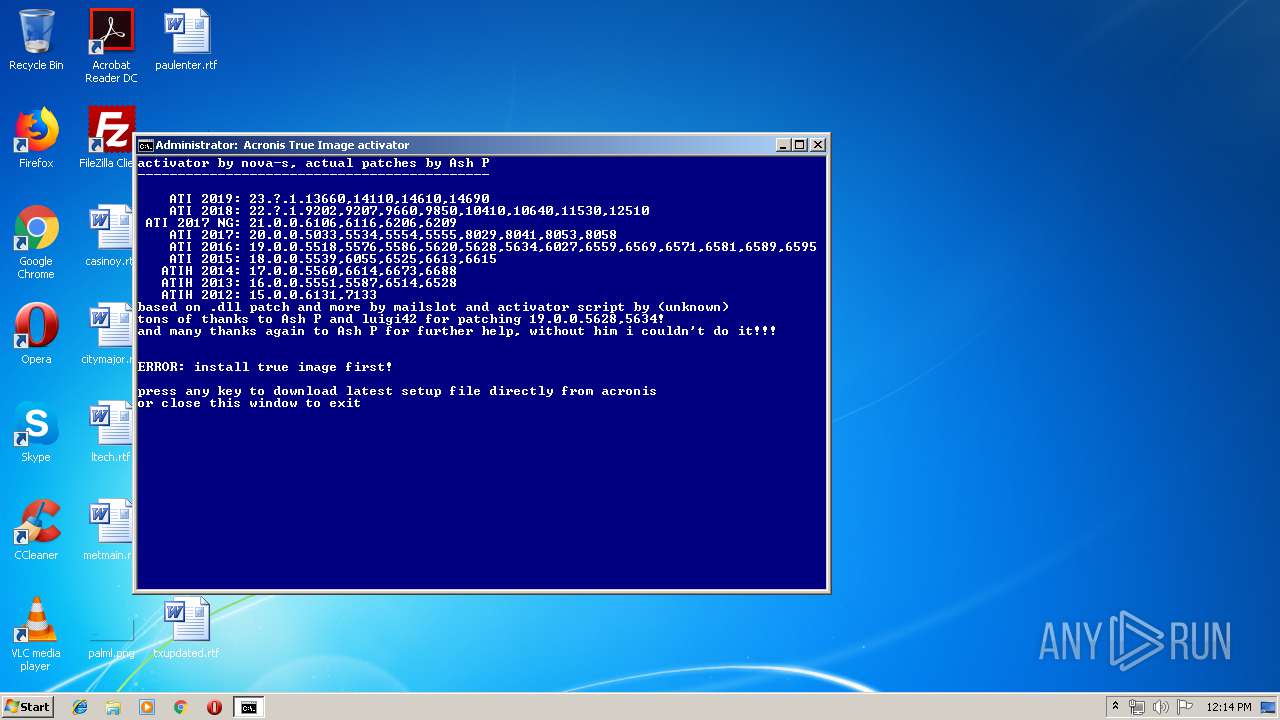1280x720 pixels.
Task: Launch Firefox from the desktop
Action: coord(36,138)
